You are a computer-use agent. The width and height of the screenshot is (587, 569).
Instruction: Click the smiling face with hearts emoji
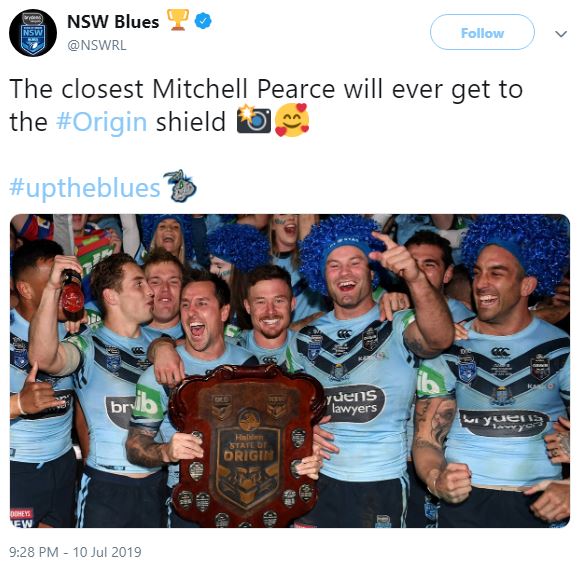click(292, 120)
